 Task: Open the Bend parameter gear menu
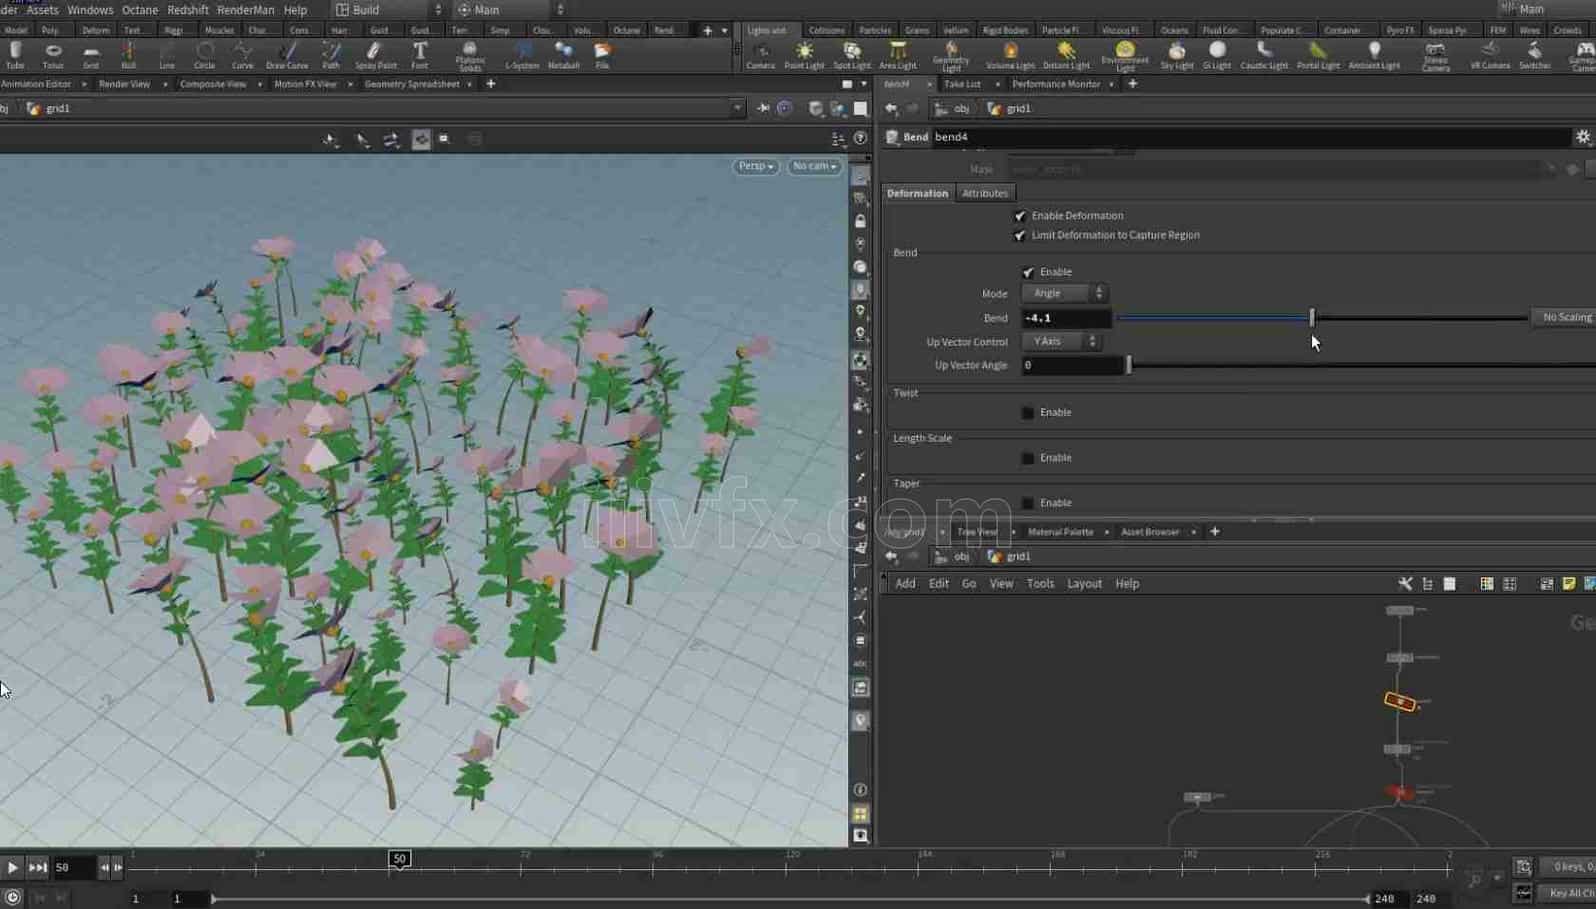coord(1583,137)
